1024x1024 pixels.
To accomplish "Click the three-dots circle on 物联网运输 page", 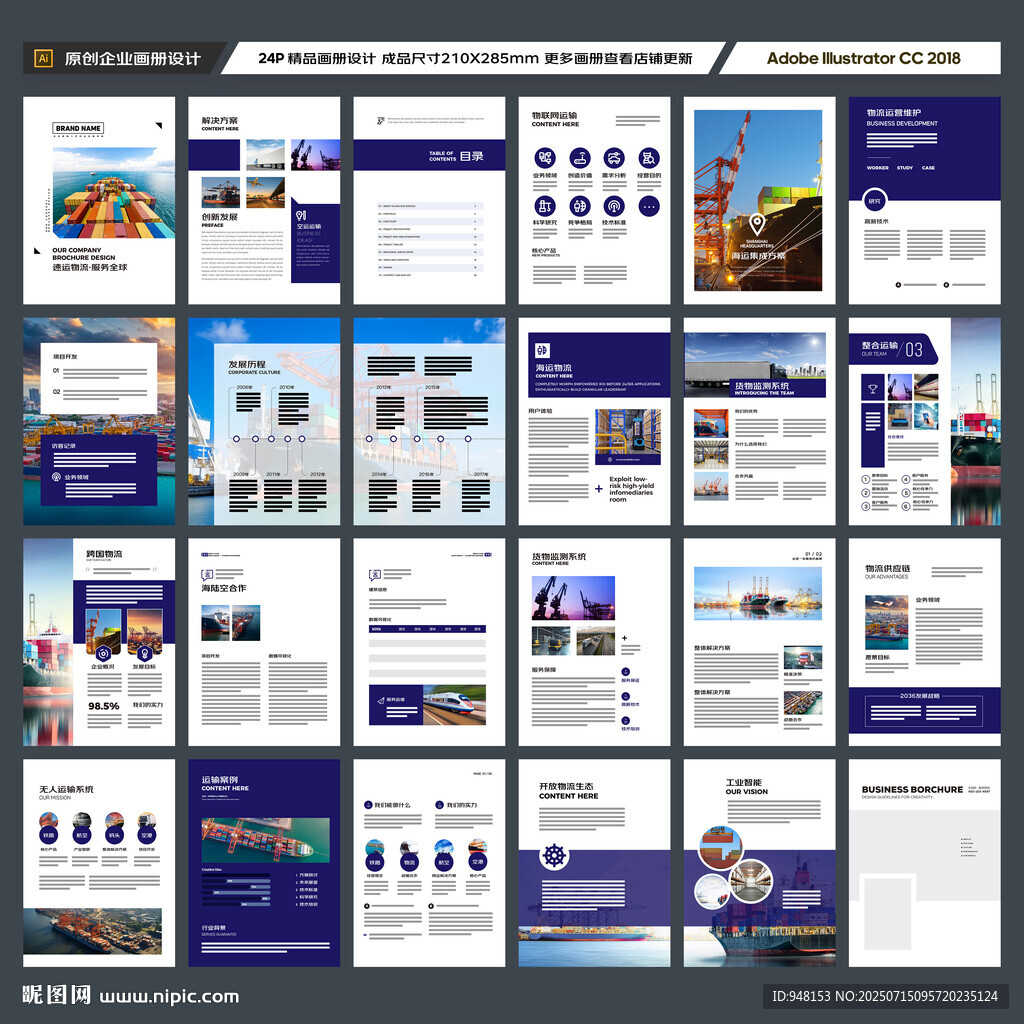I will [648, 206].
